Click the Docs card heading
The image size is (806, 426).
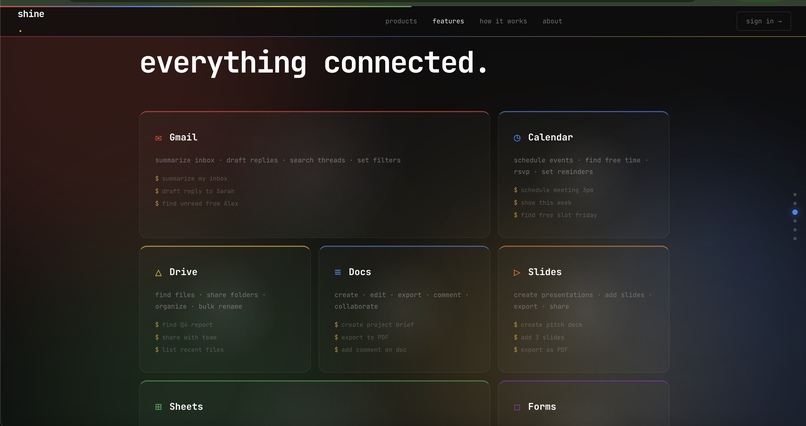[359, 272]
